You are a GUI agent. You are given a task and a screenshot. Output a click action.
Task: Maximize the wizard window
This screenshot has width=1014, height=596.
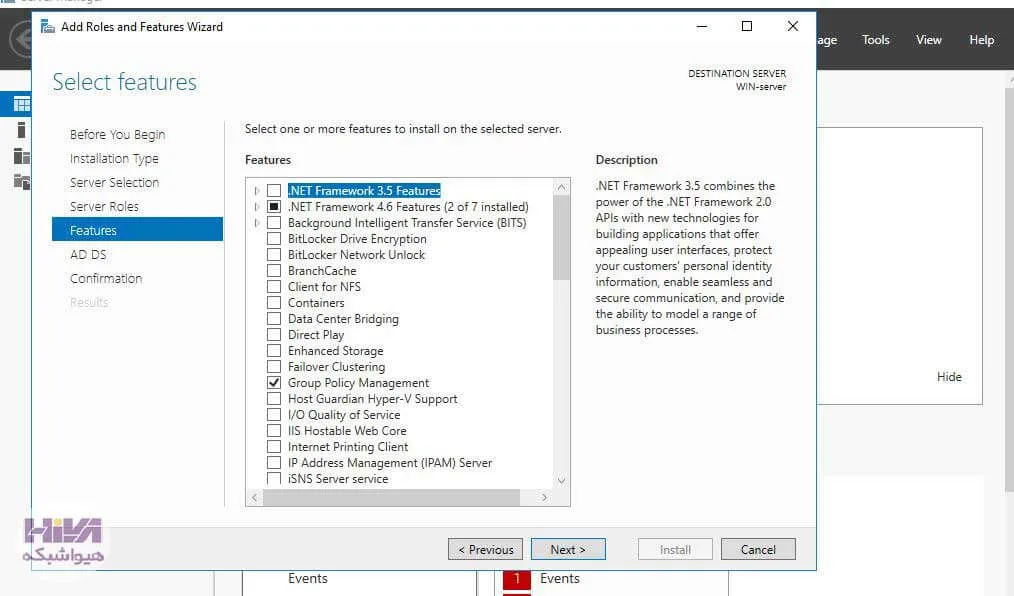pos(747,26)
